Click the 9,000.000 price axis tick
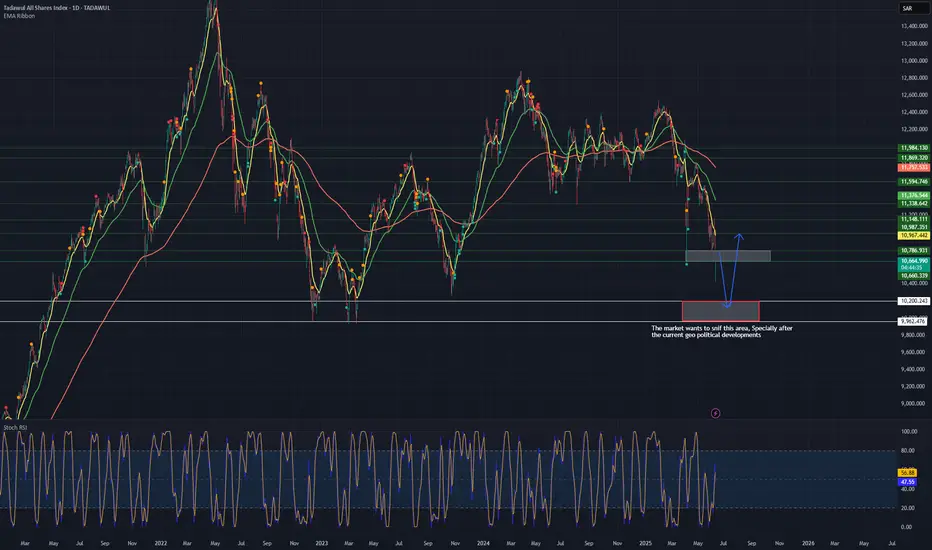The width and height of the screenshot is (932, 550). pyautogui.click(x=914, y=404)
